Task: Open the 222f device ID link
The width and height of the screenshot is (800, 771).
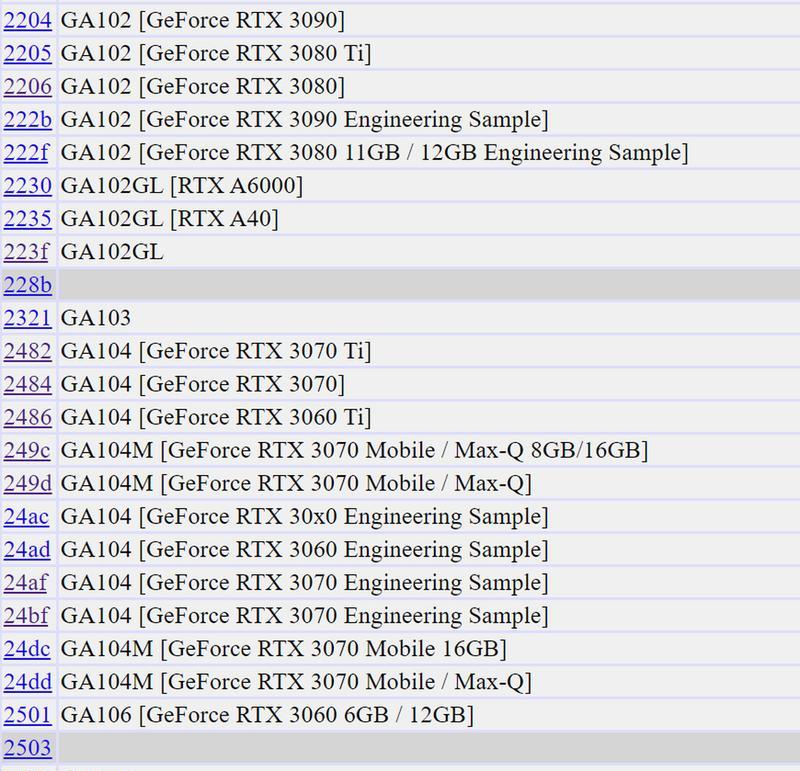Action: click(x=26, y=153)
